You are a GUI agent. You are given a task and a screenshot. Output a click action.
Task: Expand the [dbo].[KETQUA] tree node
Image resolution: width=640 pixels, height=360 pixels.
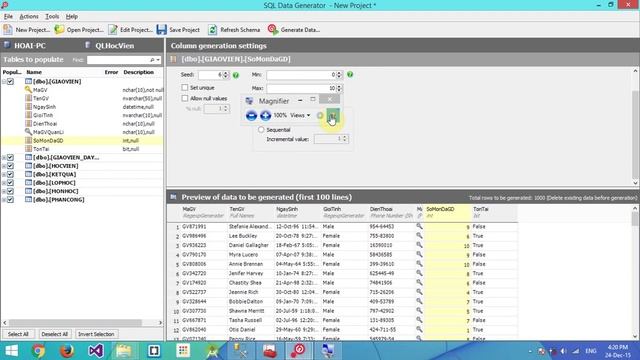pyautogui.click(x=4, y=174)
